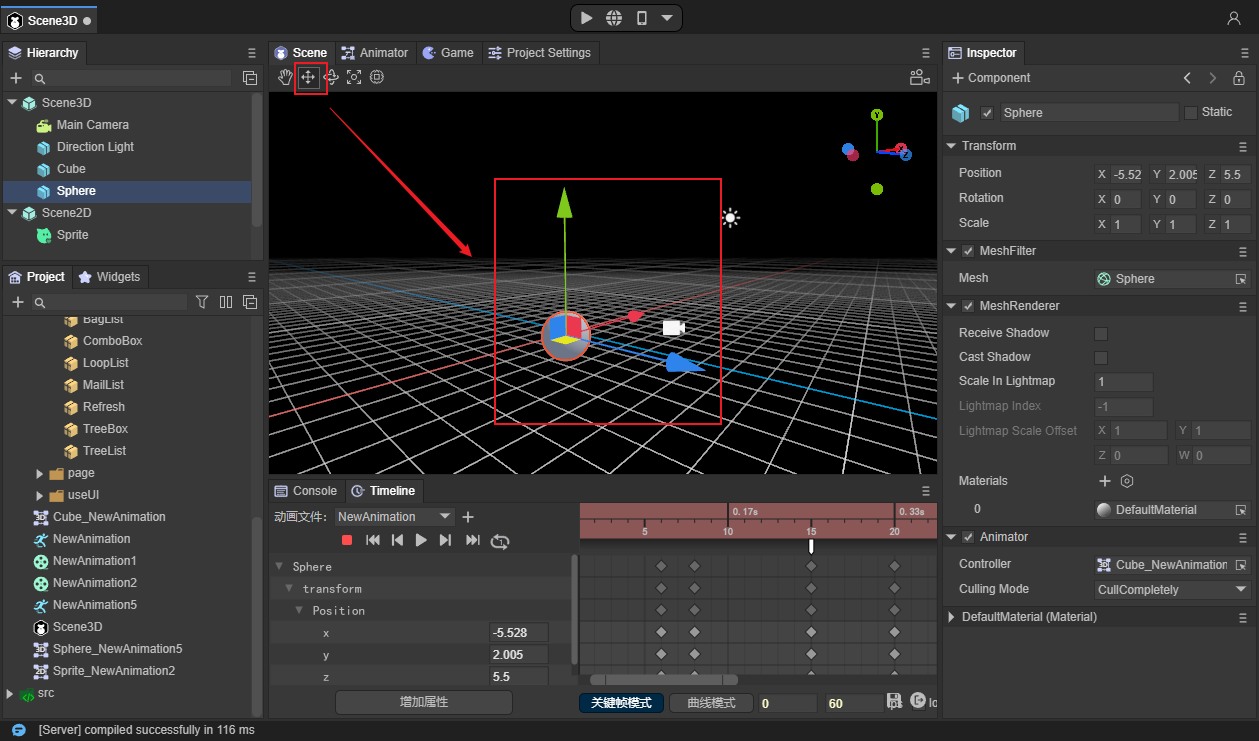Toggle the Receive Shadow checkbox
This screenshot has width=1259, height=741.
pyautogui.click(x=1101, y=333)
